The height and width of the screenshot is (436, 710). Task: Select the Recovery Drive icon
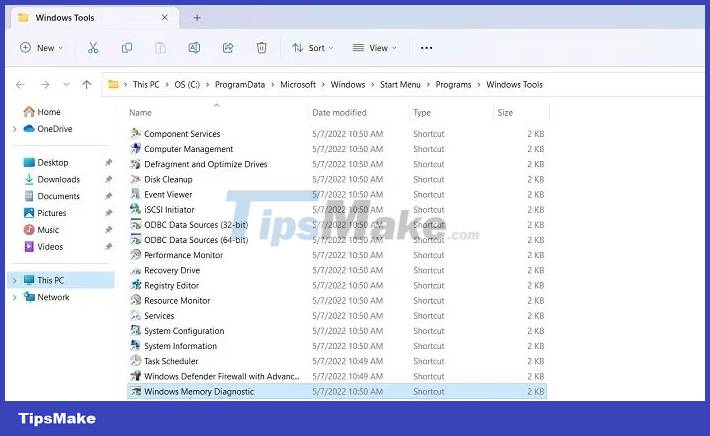tap(135, 270)
